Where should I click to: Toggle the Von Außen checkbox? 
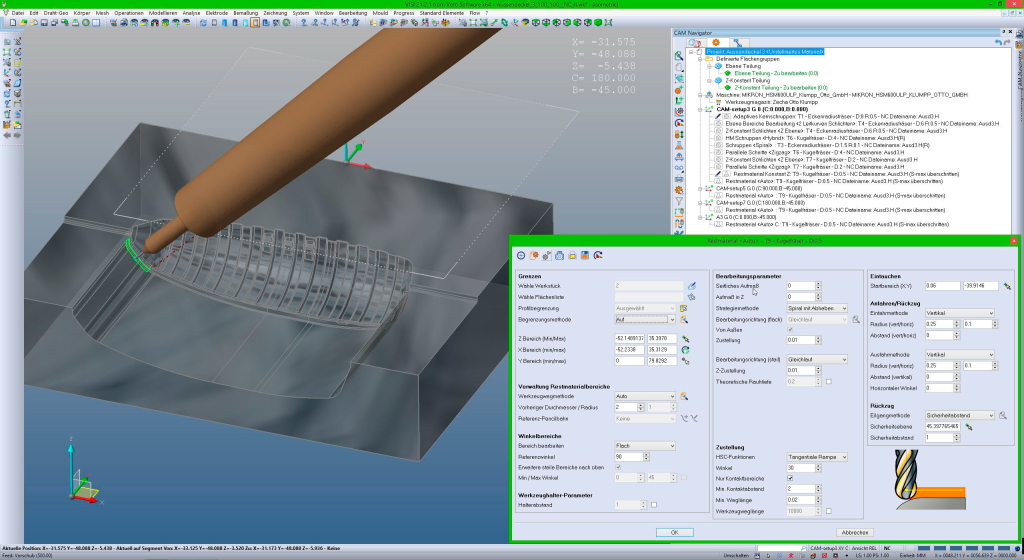pos(790,330)
